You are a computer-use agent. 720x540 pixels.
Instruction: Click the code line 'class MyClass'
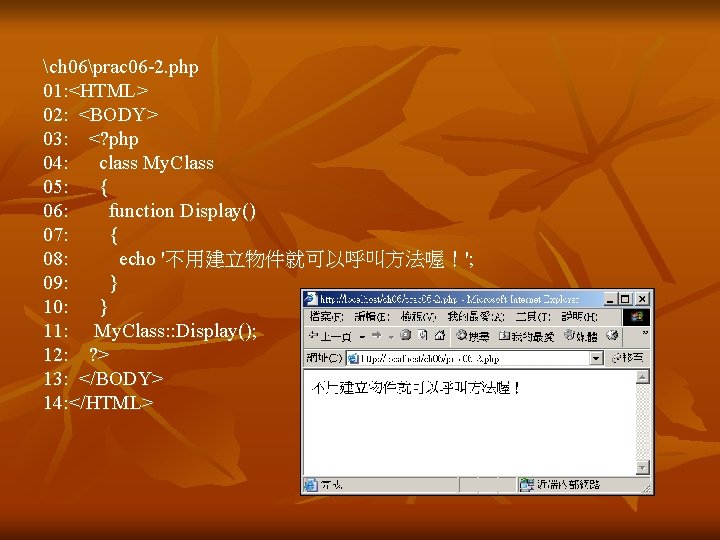156,163
